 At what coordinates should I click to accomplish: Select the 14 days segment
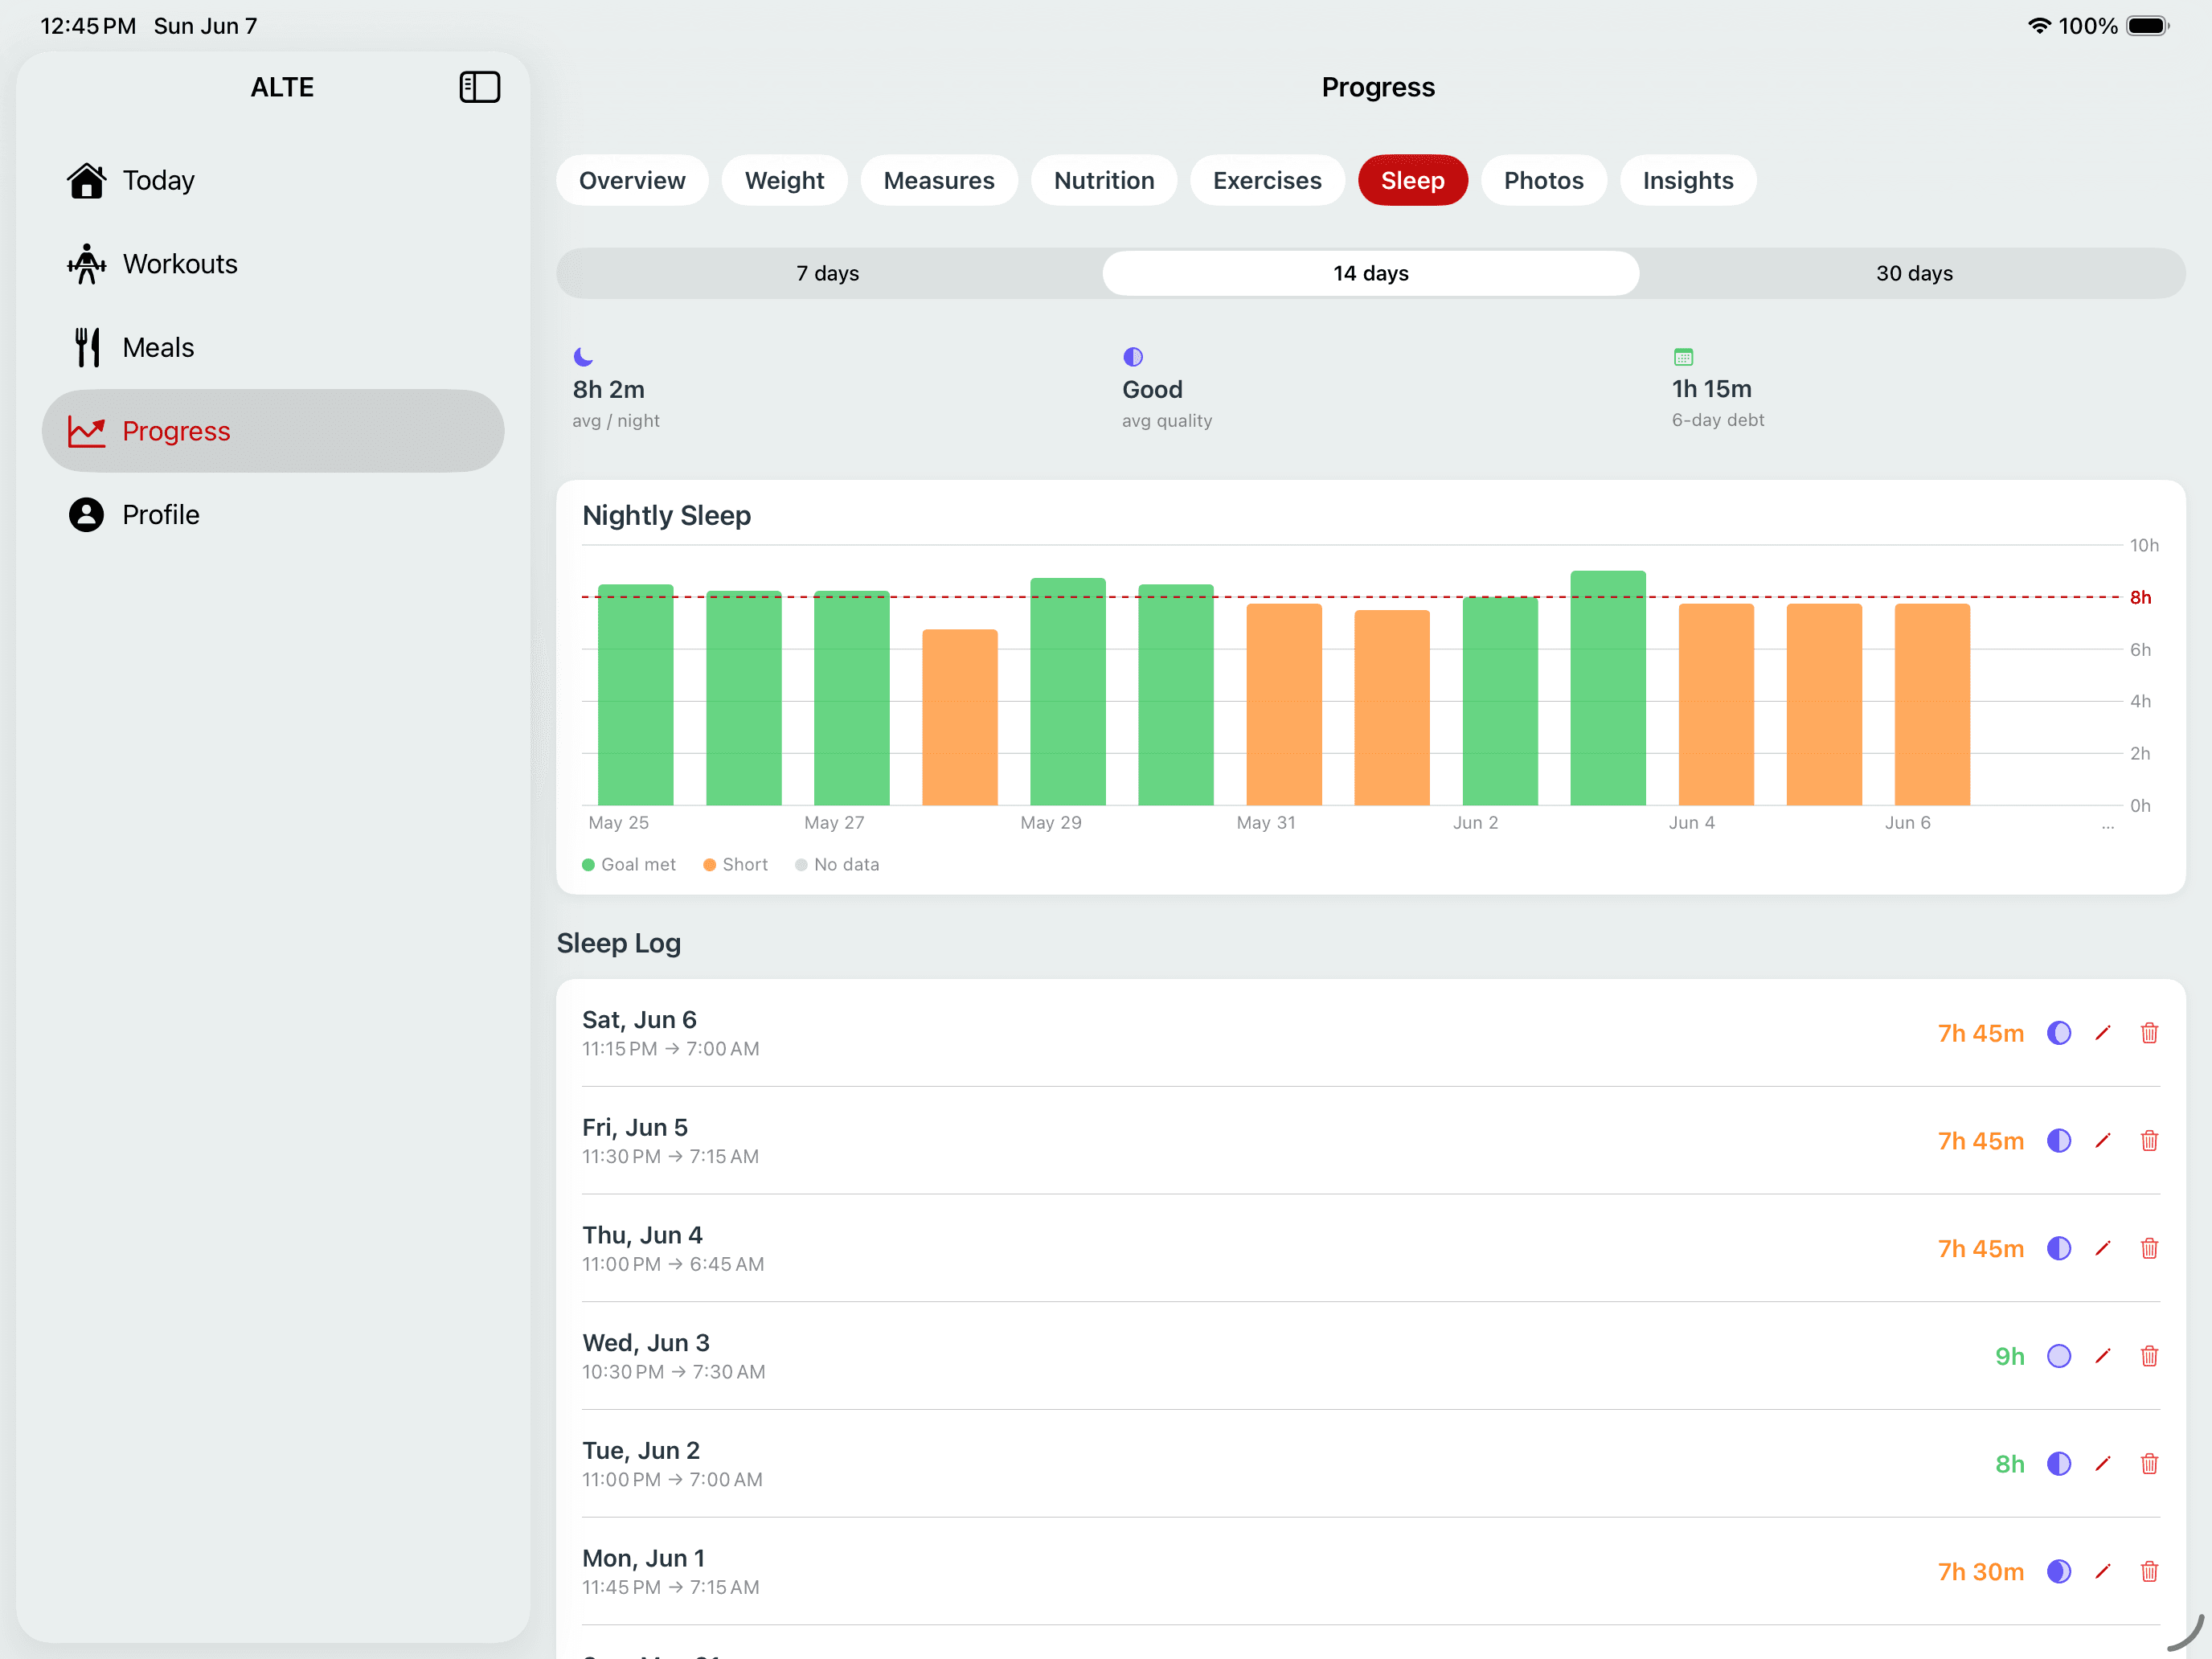[1370, 273]
